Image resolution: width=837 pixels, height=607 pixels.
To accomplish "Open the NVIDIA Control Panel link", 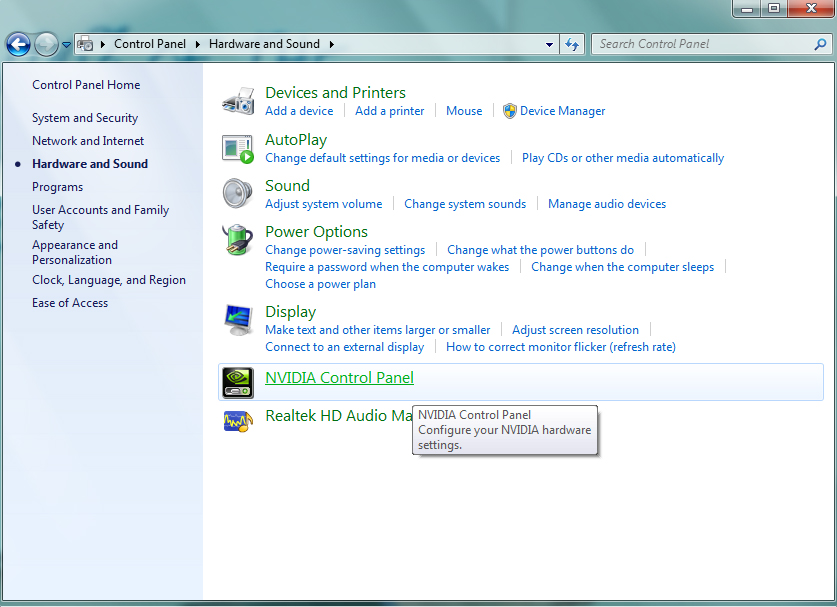I will coord(339,378).
